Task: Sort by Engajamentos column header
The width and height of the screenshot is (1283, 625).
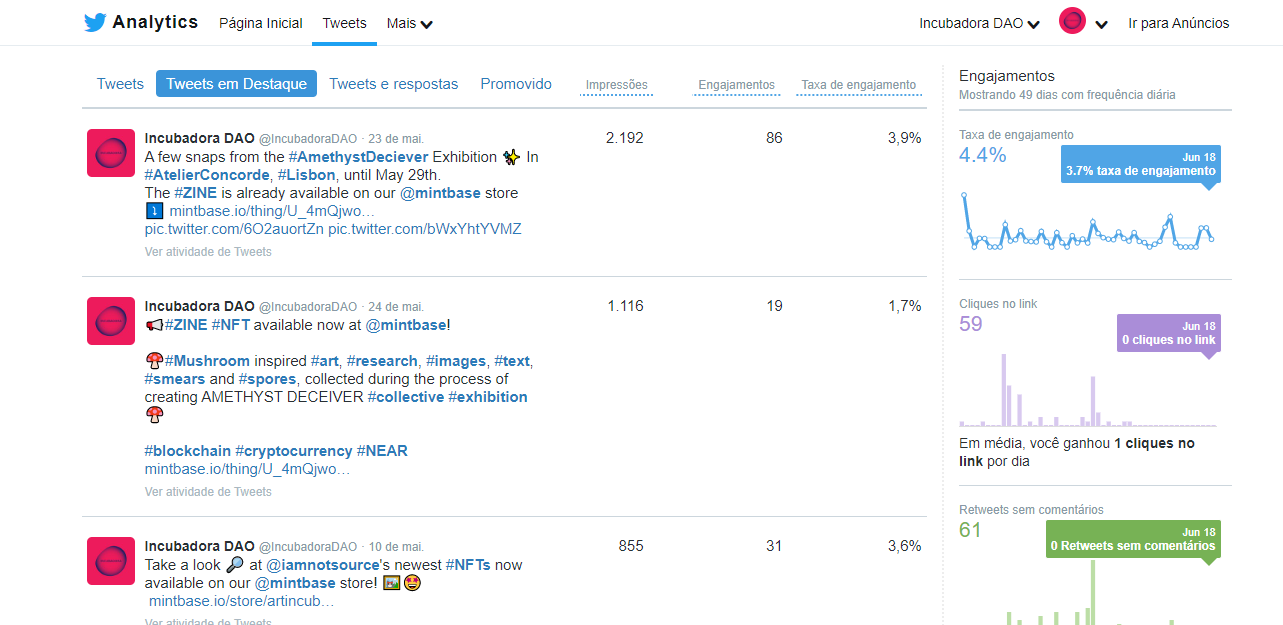Action: (x=736, y=86)
